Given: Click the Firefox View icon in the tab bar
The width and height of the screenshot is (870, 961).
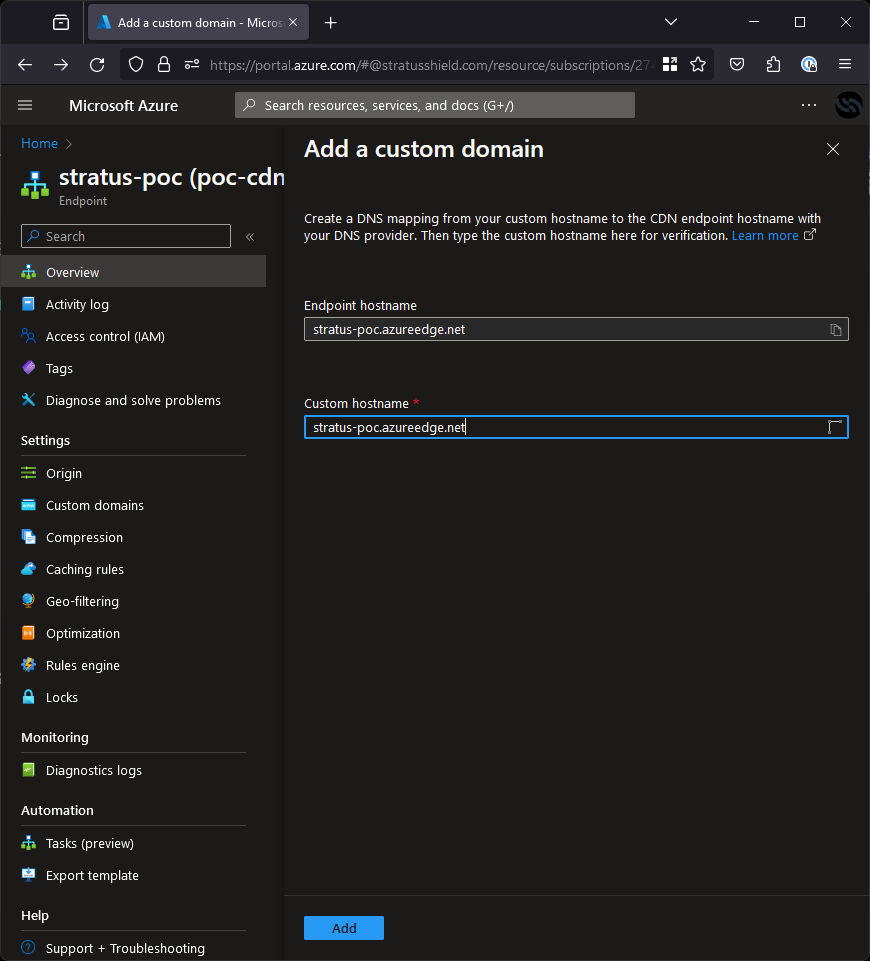Looking at the screenshot, I should tap(61, 23).
